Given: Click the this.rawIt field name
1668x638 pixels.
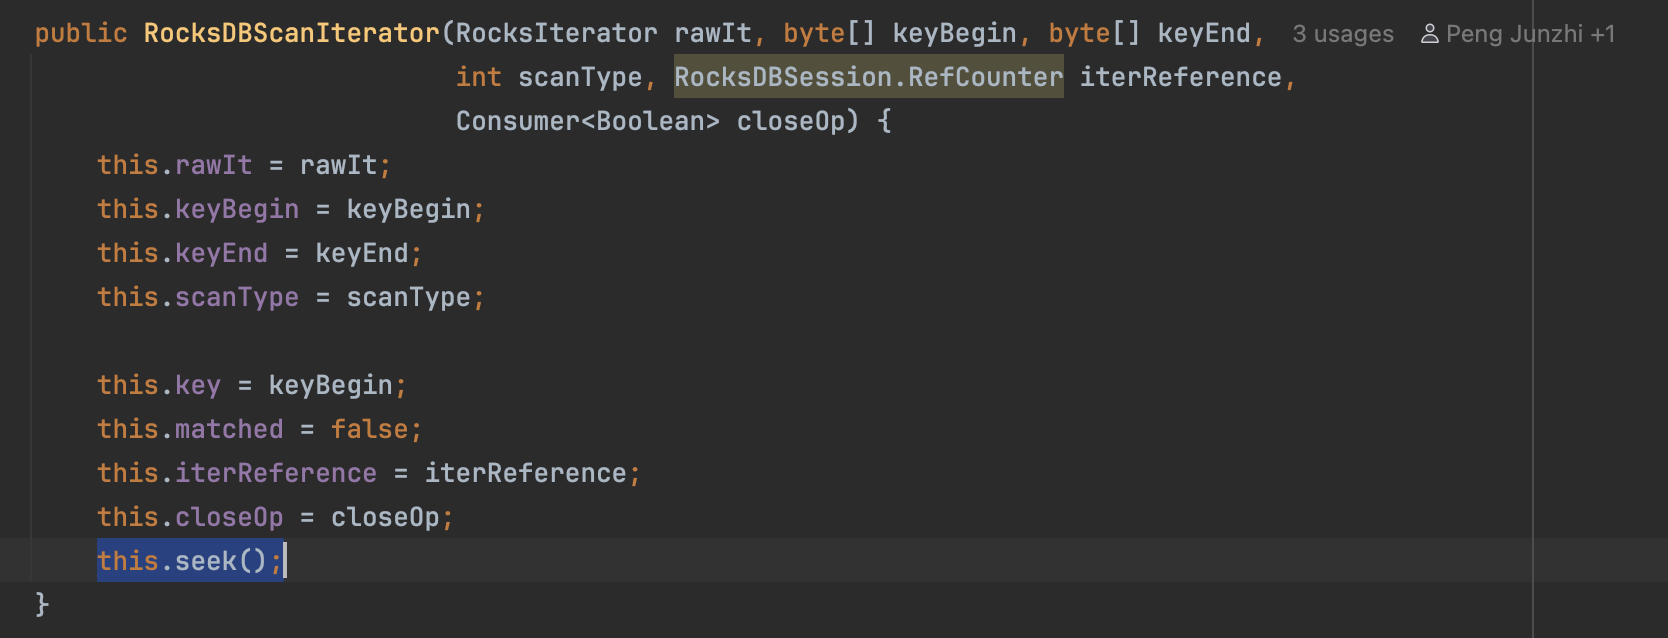Looking at the screenshot, I should (x=213, y=165).
